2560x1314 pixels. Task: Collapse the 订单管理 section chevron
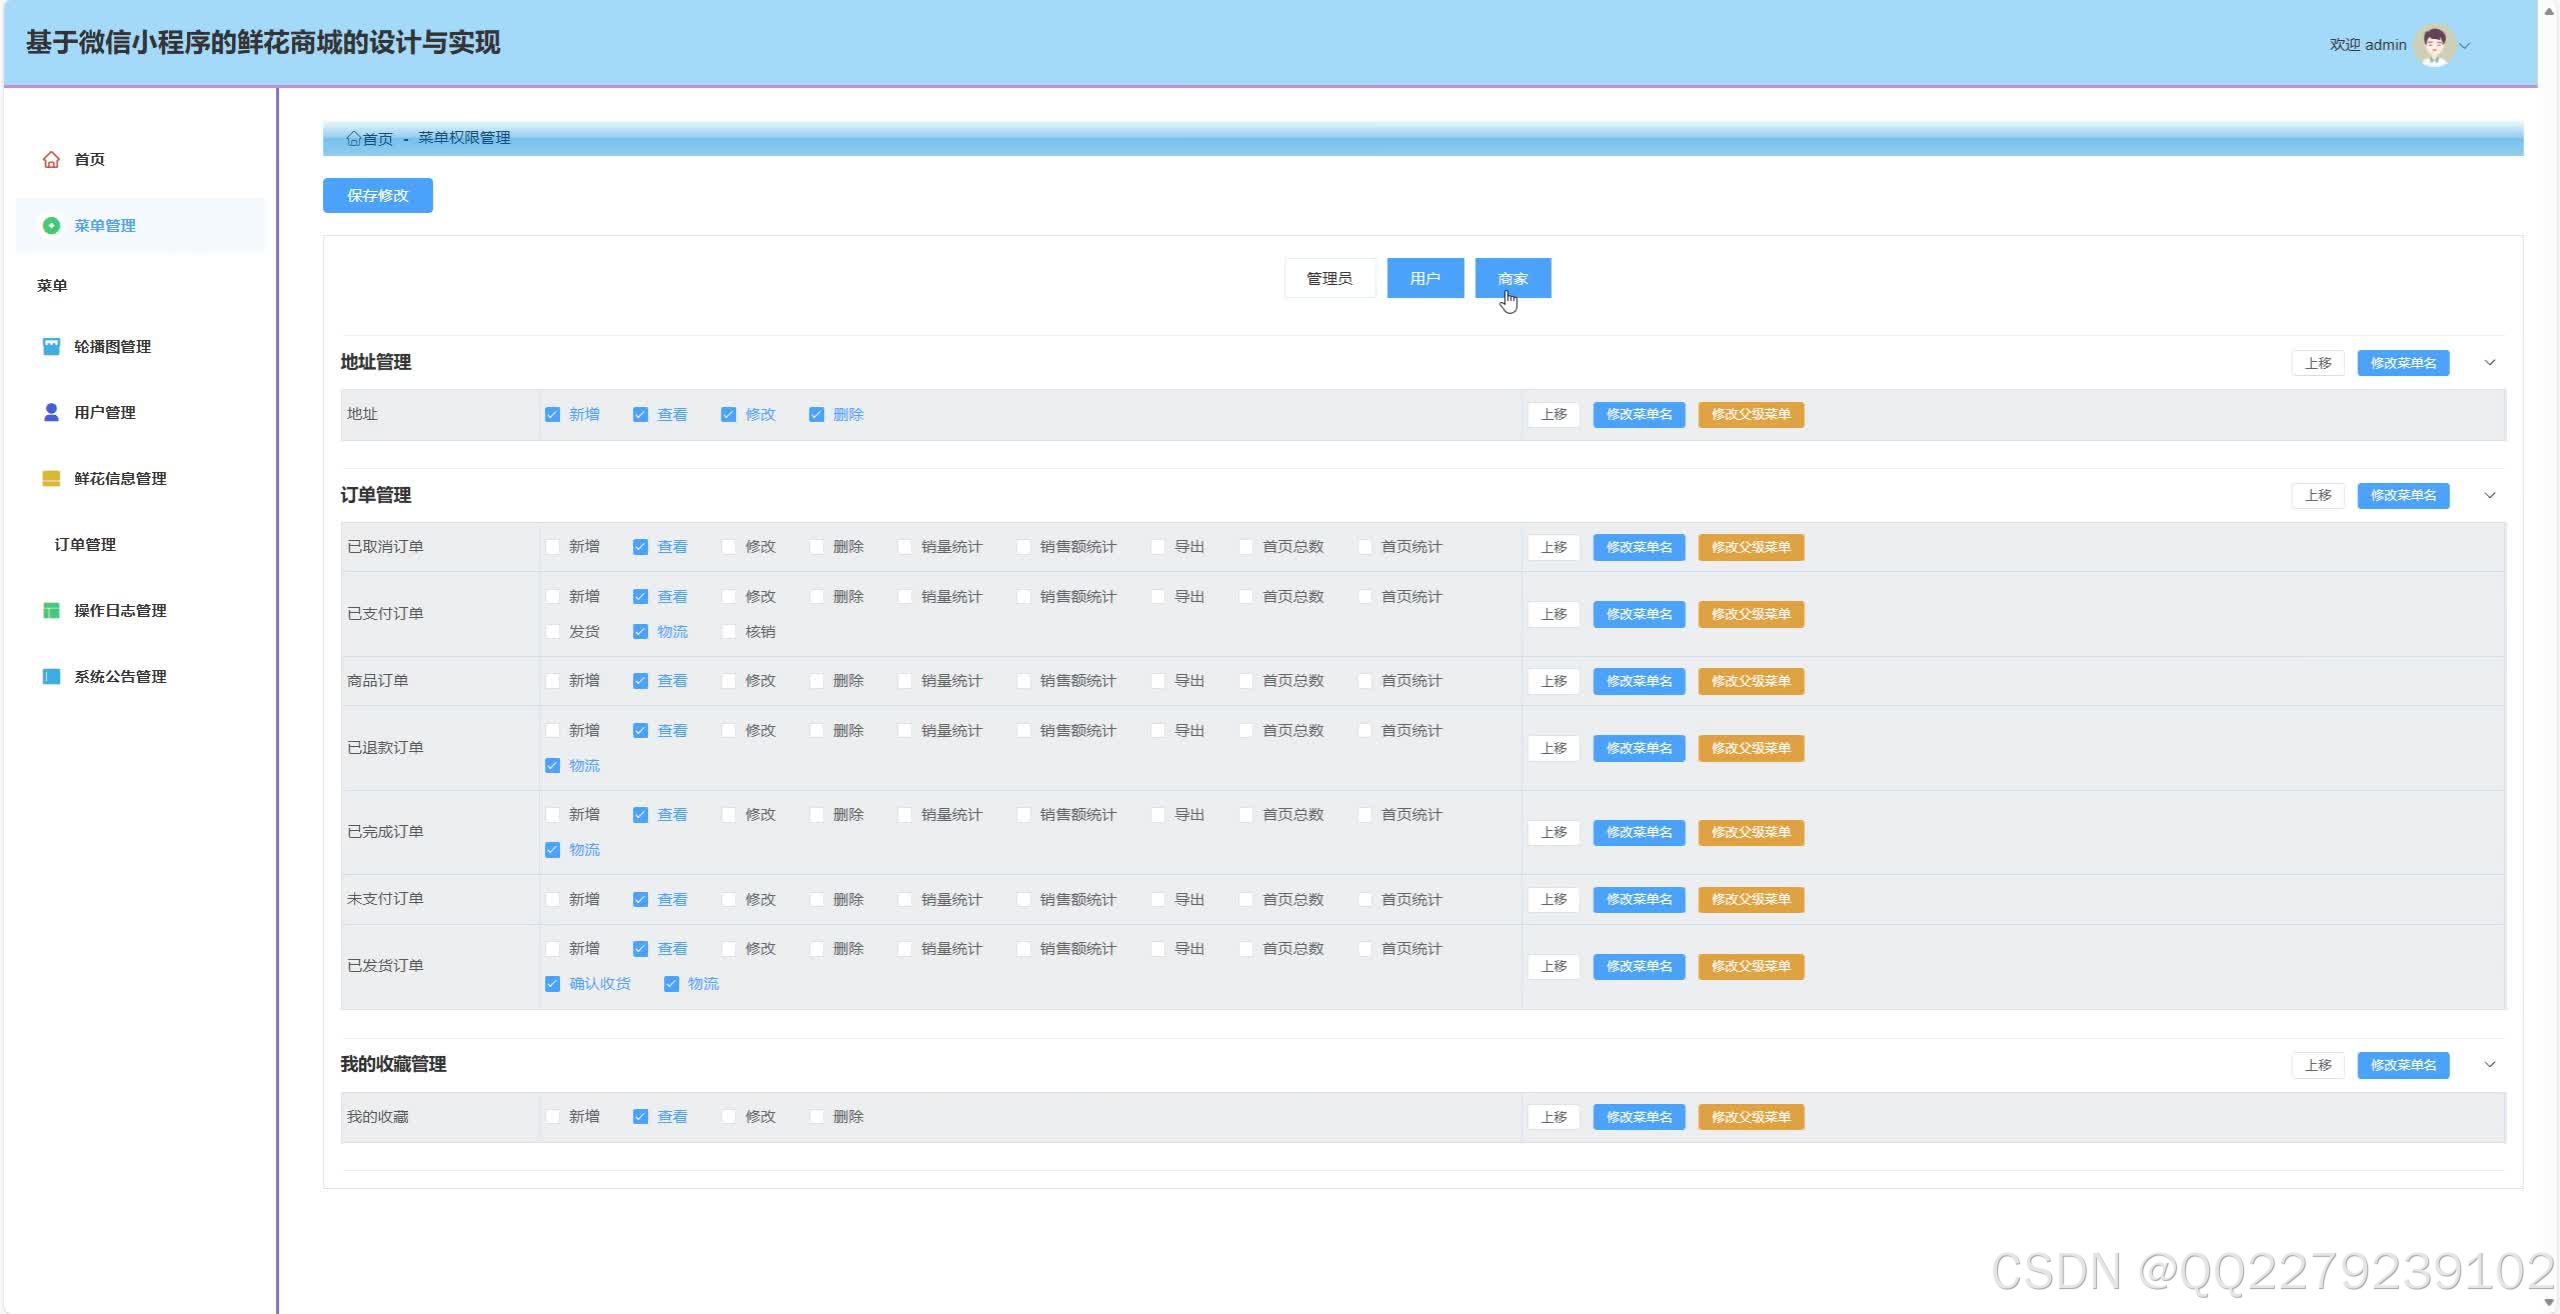2490,496
